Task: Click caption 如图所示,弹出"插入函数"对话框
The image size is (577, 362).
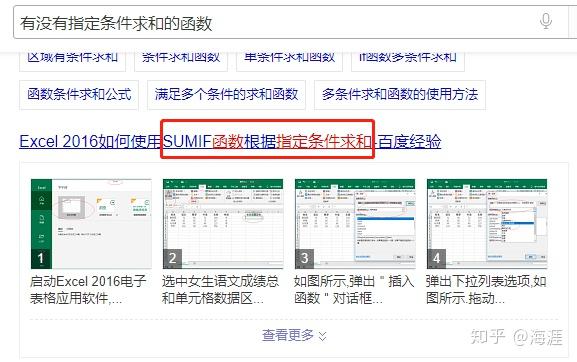Action: pyautogui.click(x=354, y=290)
